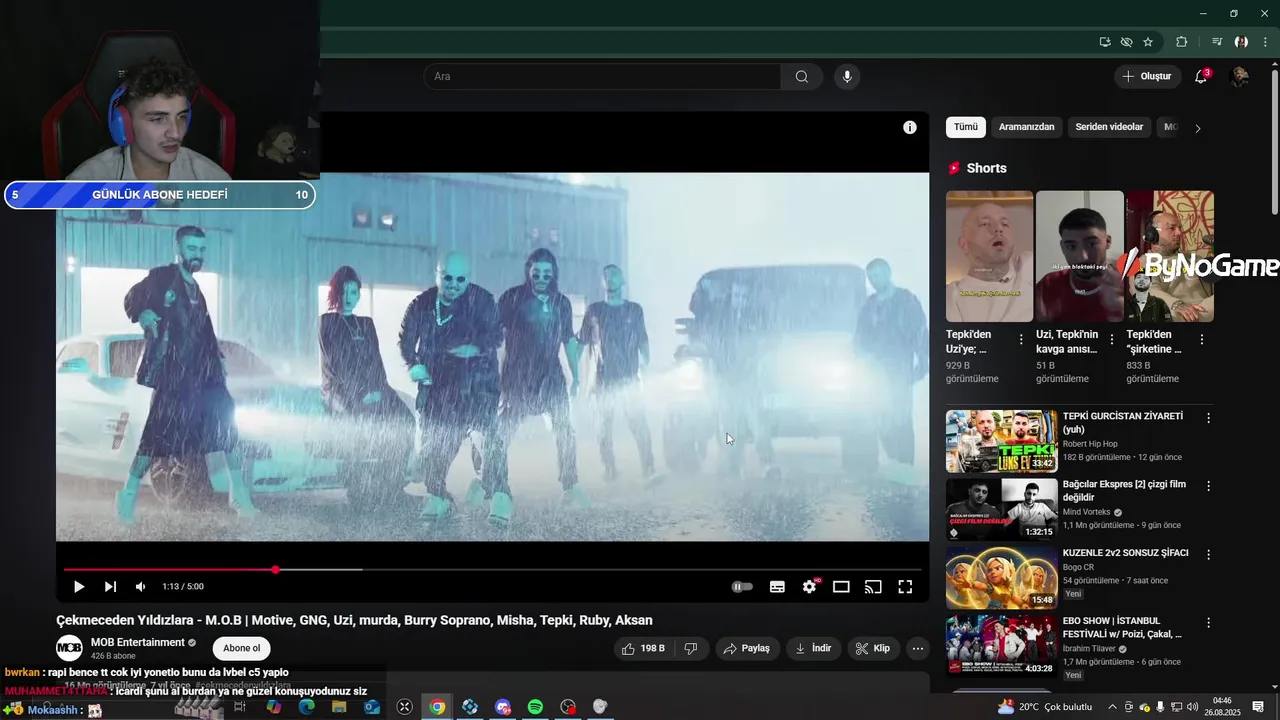Start voice search with the microphone icon
1280x720 pixels.
[x=847, y=77]
